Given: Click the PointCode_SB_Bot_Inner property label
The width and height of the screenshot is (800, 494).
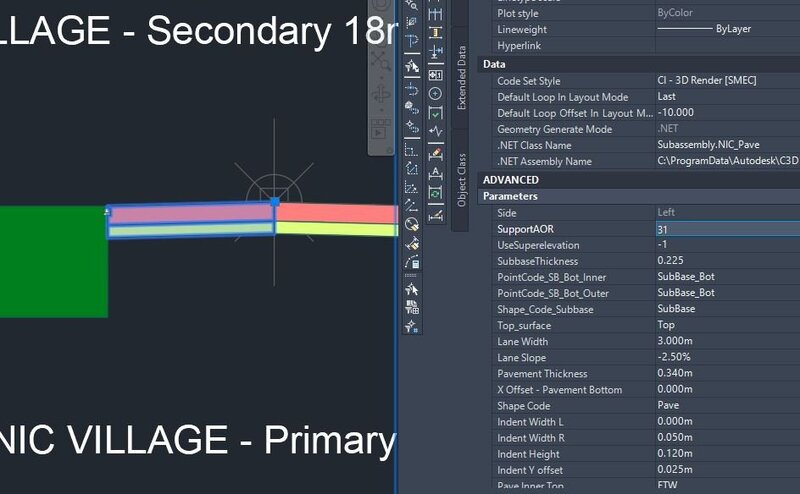Looking at the screenshot, I should (552, 277).
